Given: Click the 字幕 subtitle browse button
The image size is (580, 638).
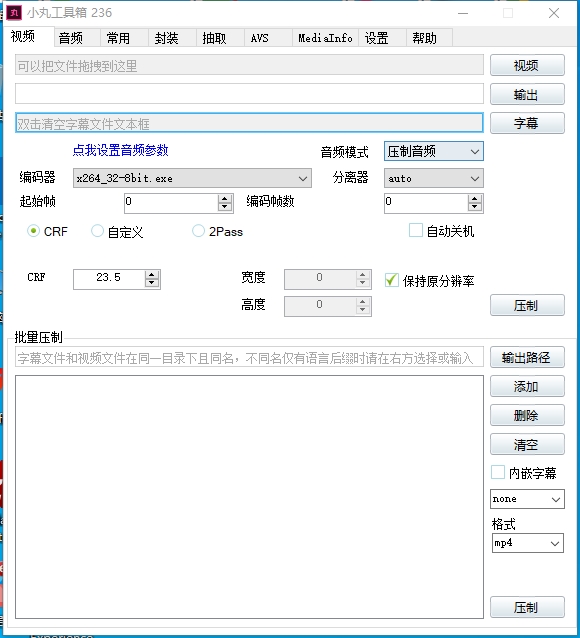Looking at the screenshot, I should 527,123.
